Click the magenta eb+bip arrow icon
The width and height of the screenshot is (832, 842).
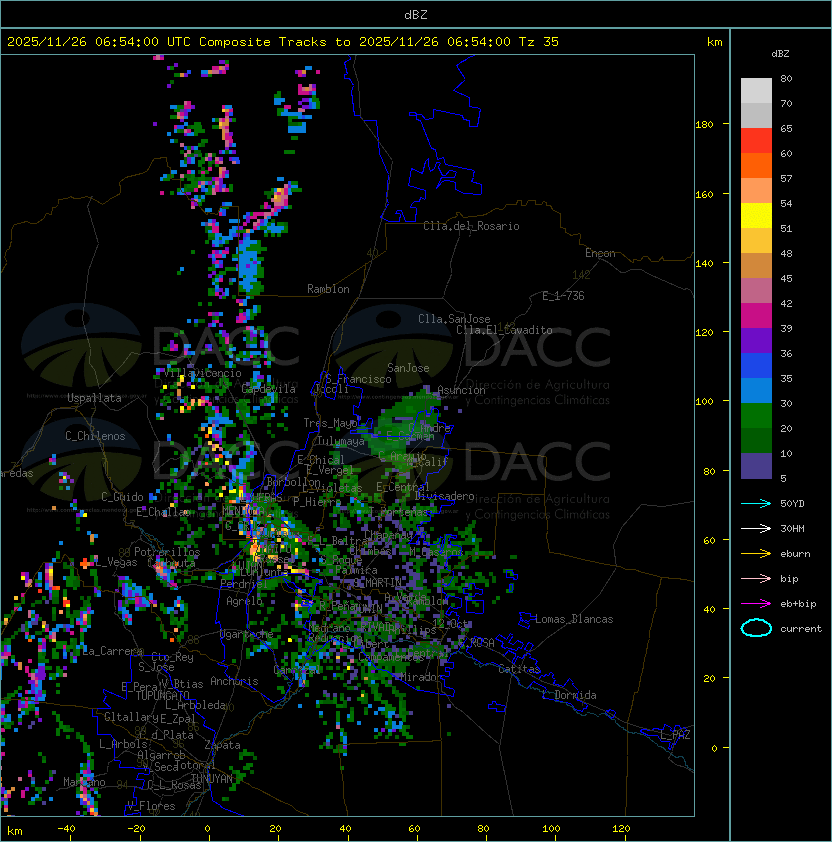[x=756, y=604]
